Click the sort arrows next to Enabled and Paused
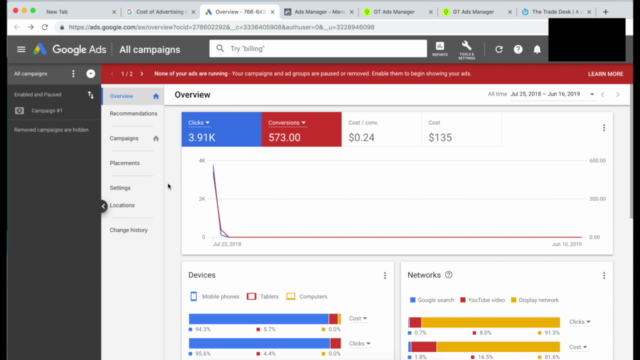640x360 pixels. pos(91,95)
